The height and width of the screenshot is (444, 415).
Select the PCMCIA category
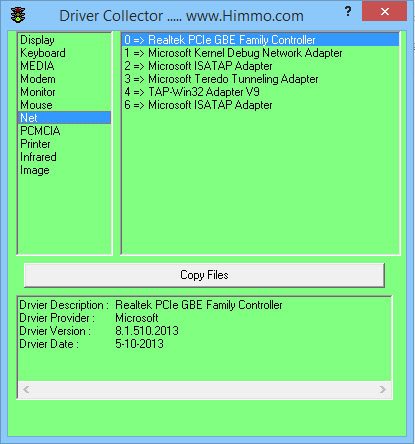point(64,131)
